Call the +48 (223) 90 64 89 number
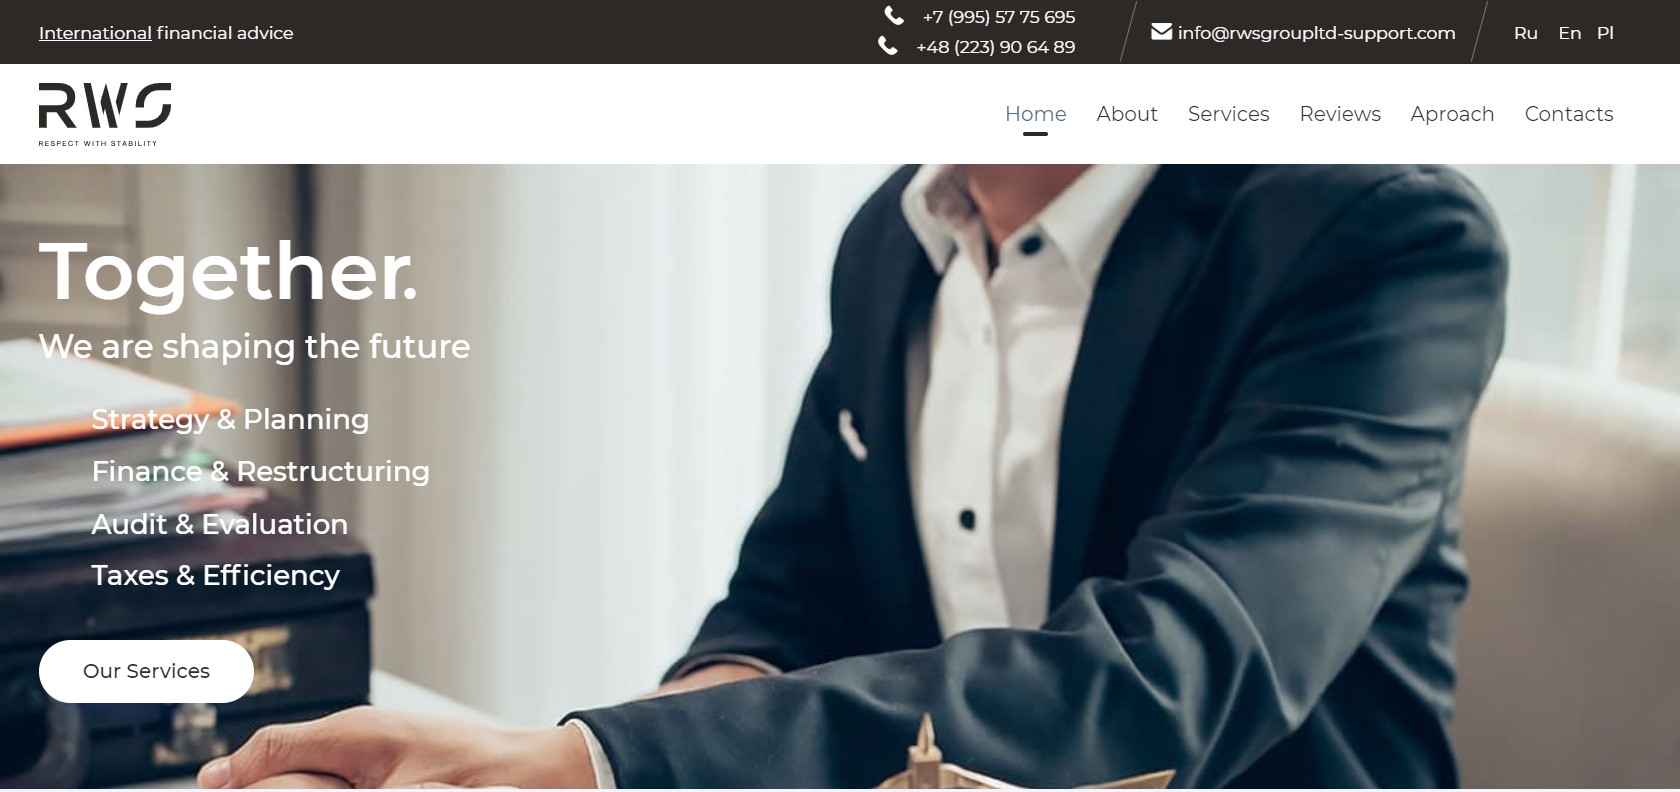Viewport: 1680px width, 792px height. point(996,47)
